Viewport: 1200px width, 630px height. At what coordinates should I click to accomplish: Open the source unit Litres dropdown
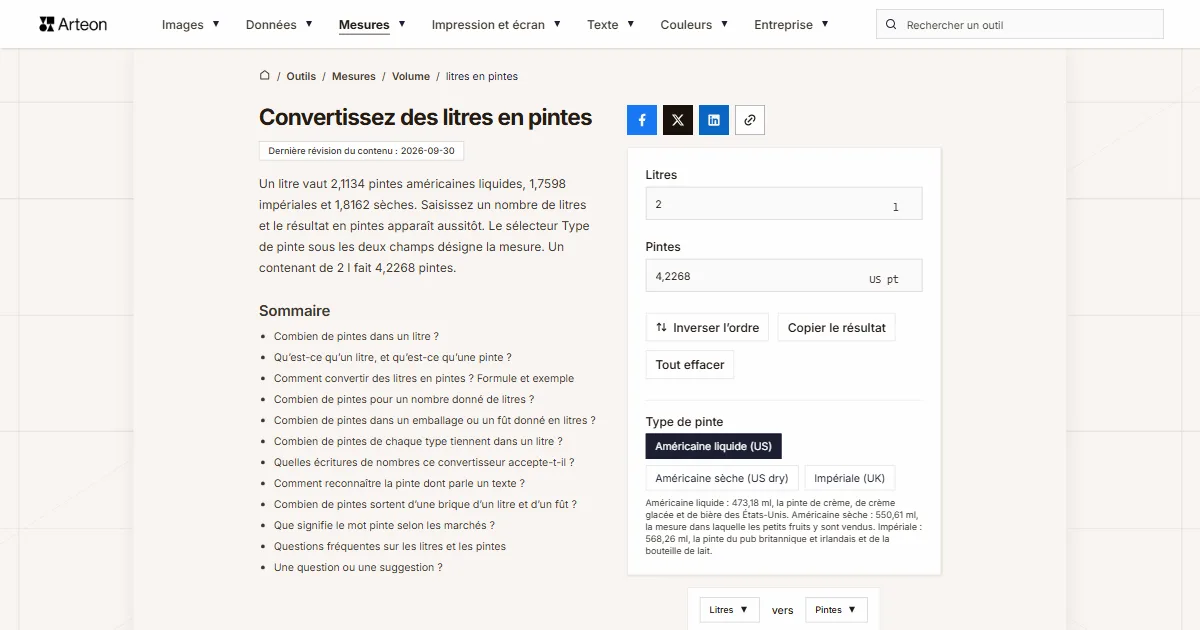[729, 610]
